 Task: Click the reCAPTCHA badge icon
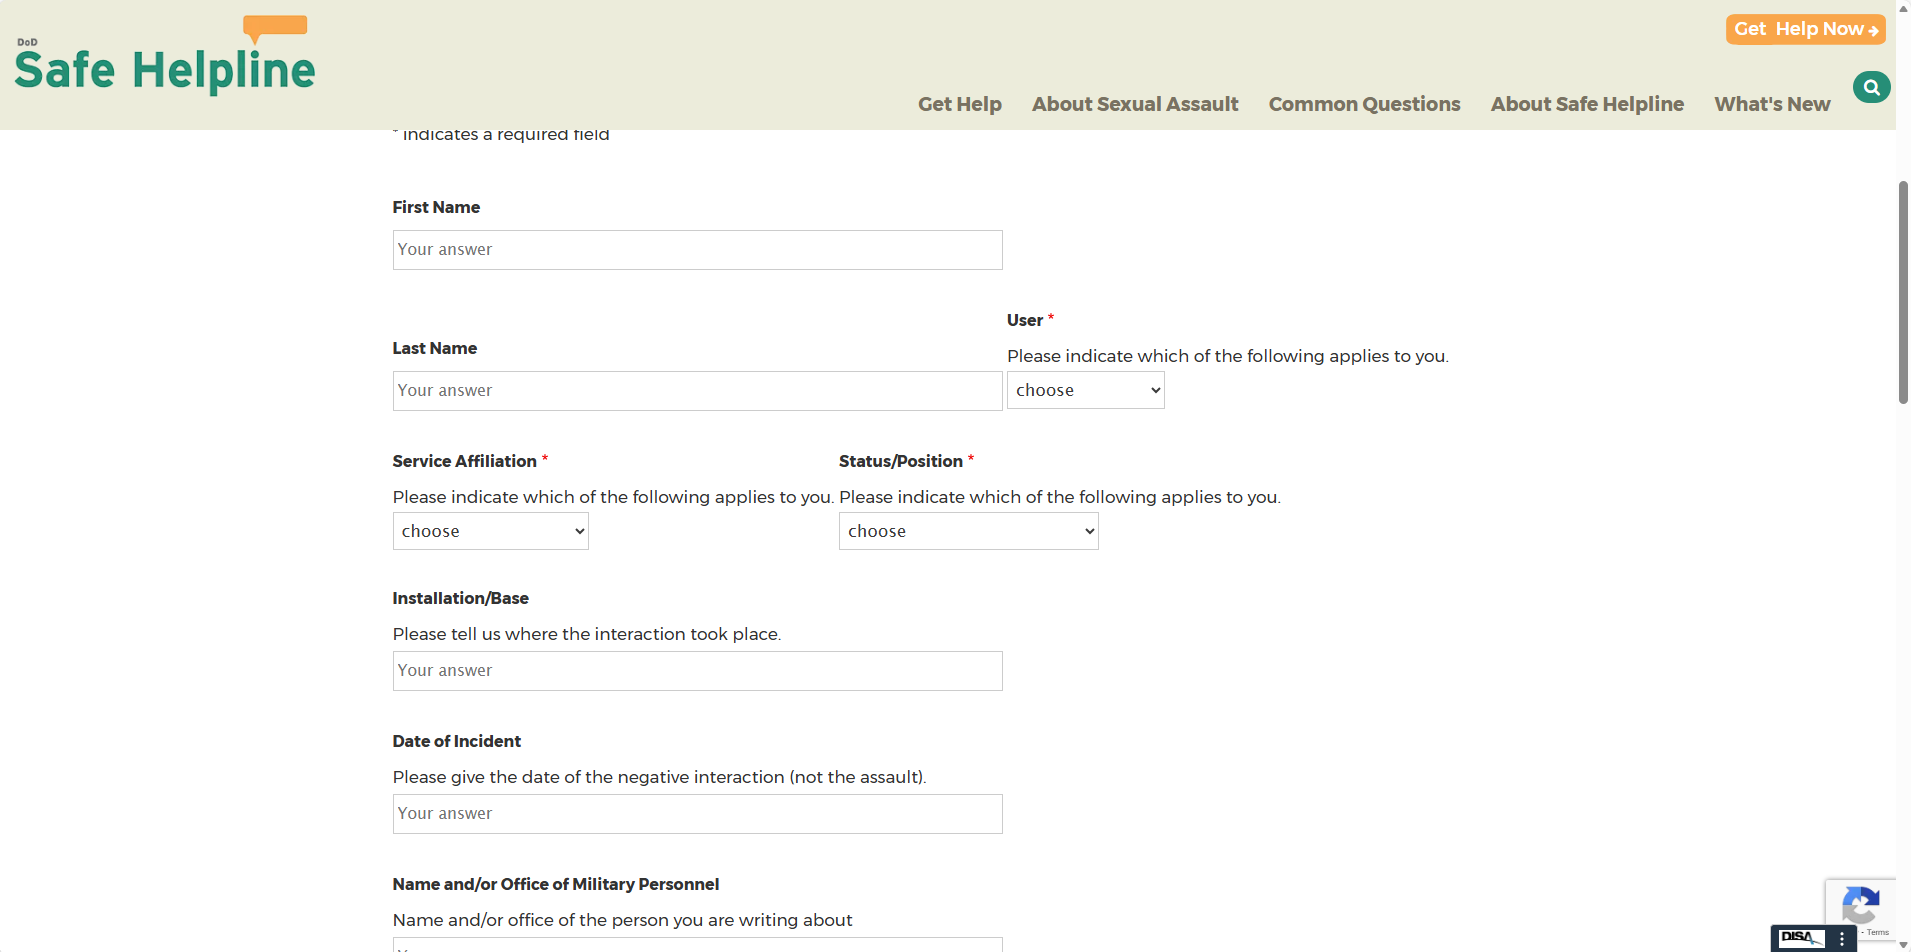(x=1859, y=906)
